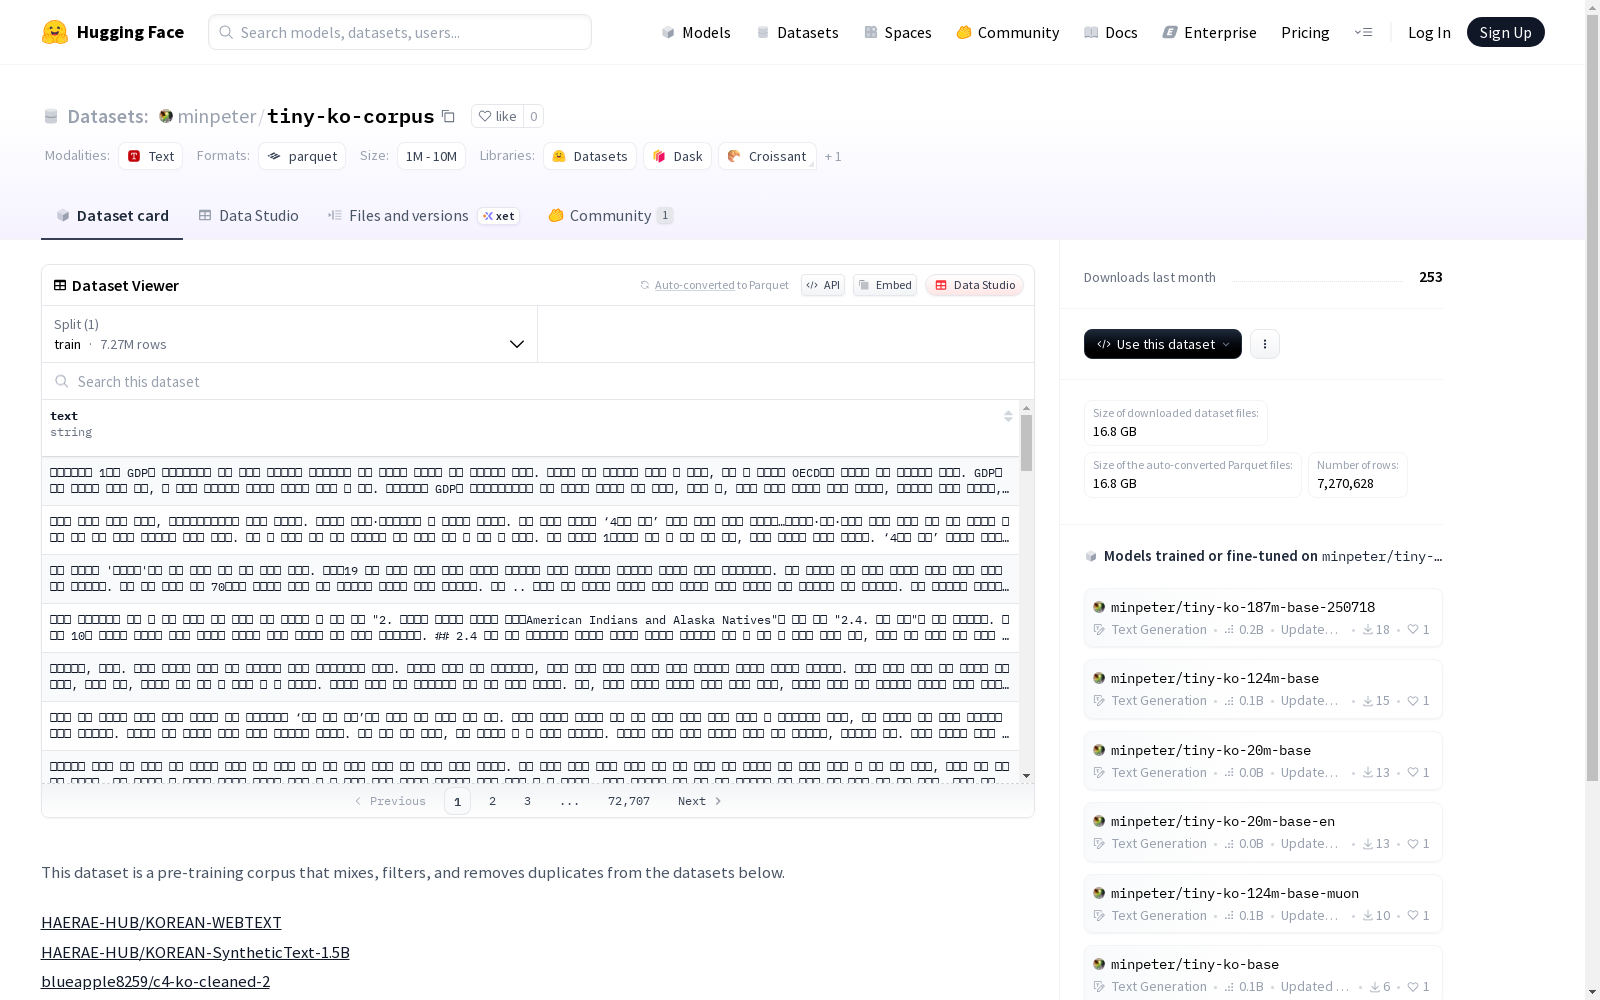The height and width of the screenshot is (1000, 1600).
Task: Switch to the Dataset card tab
Action: 112,216
